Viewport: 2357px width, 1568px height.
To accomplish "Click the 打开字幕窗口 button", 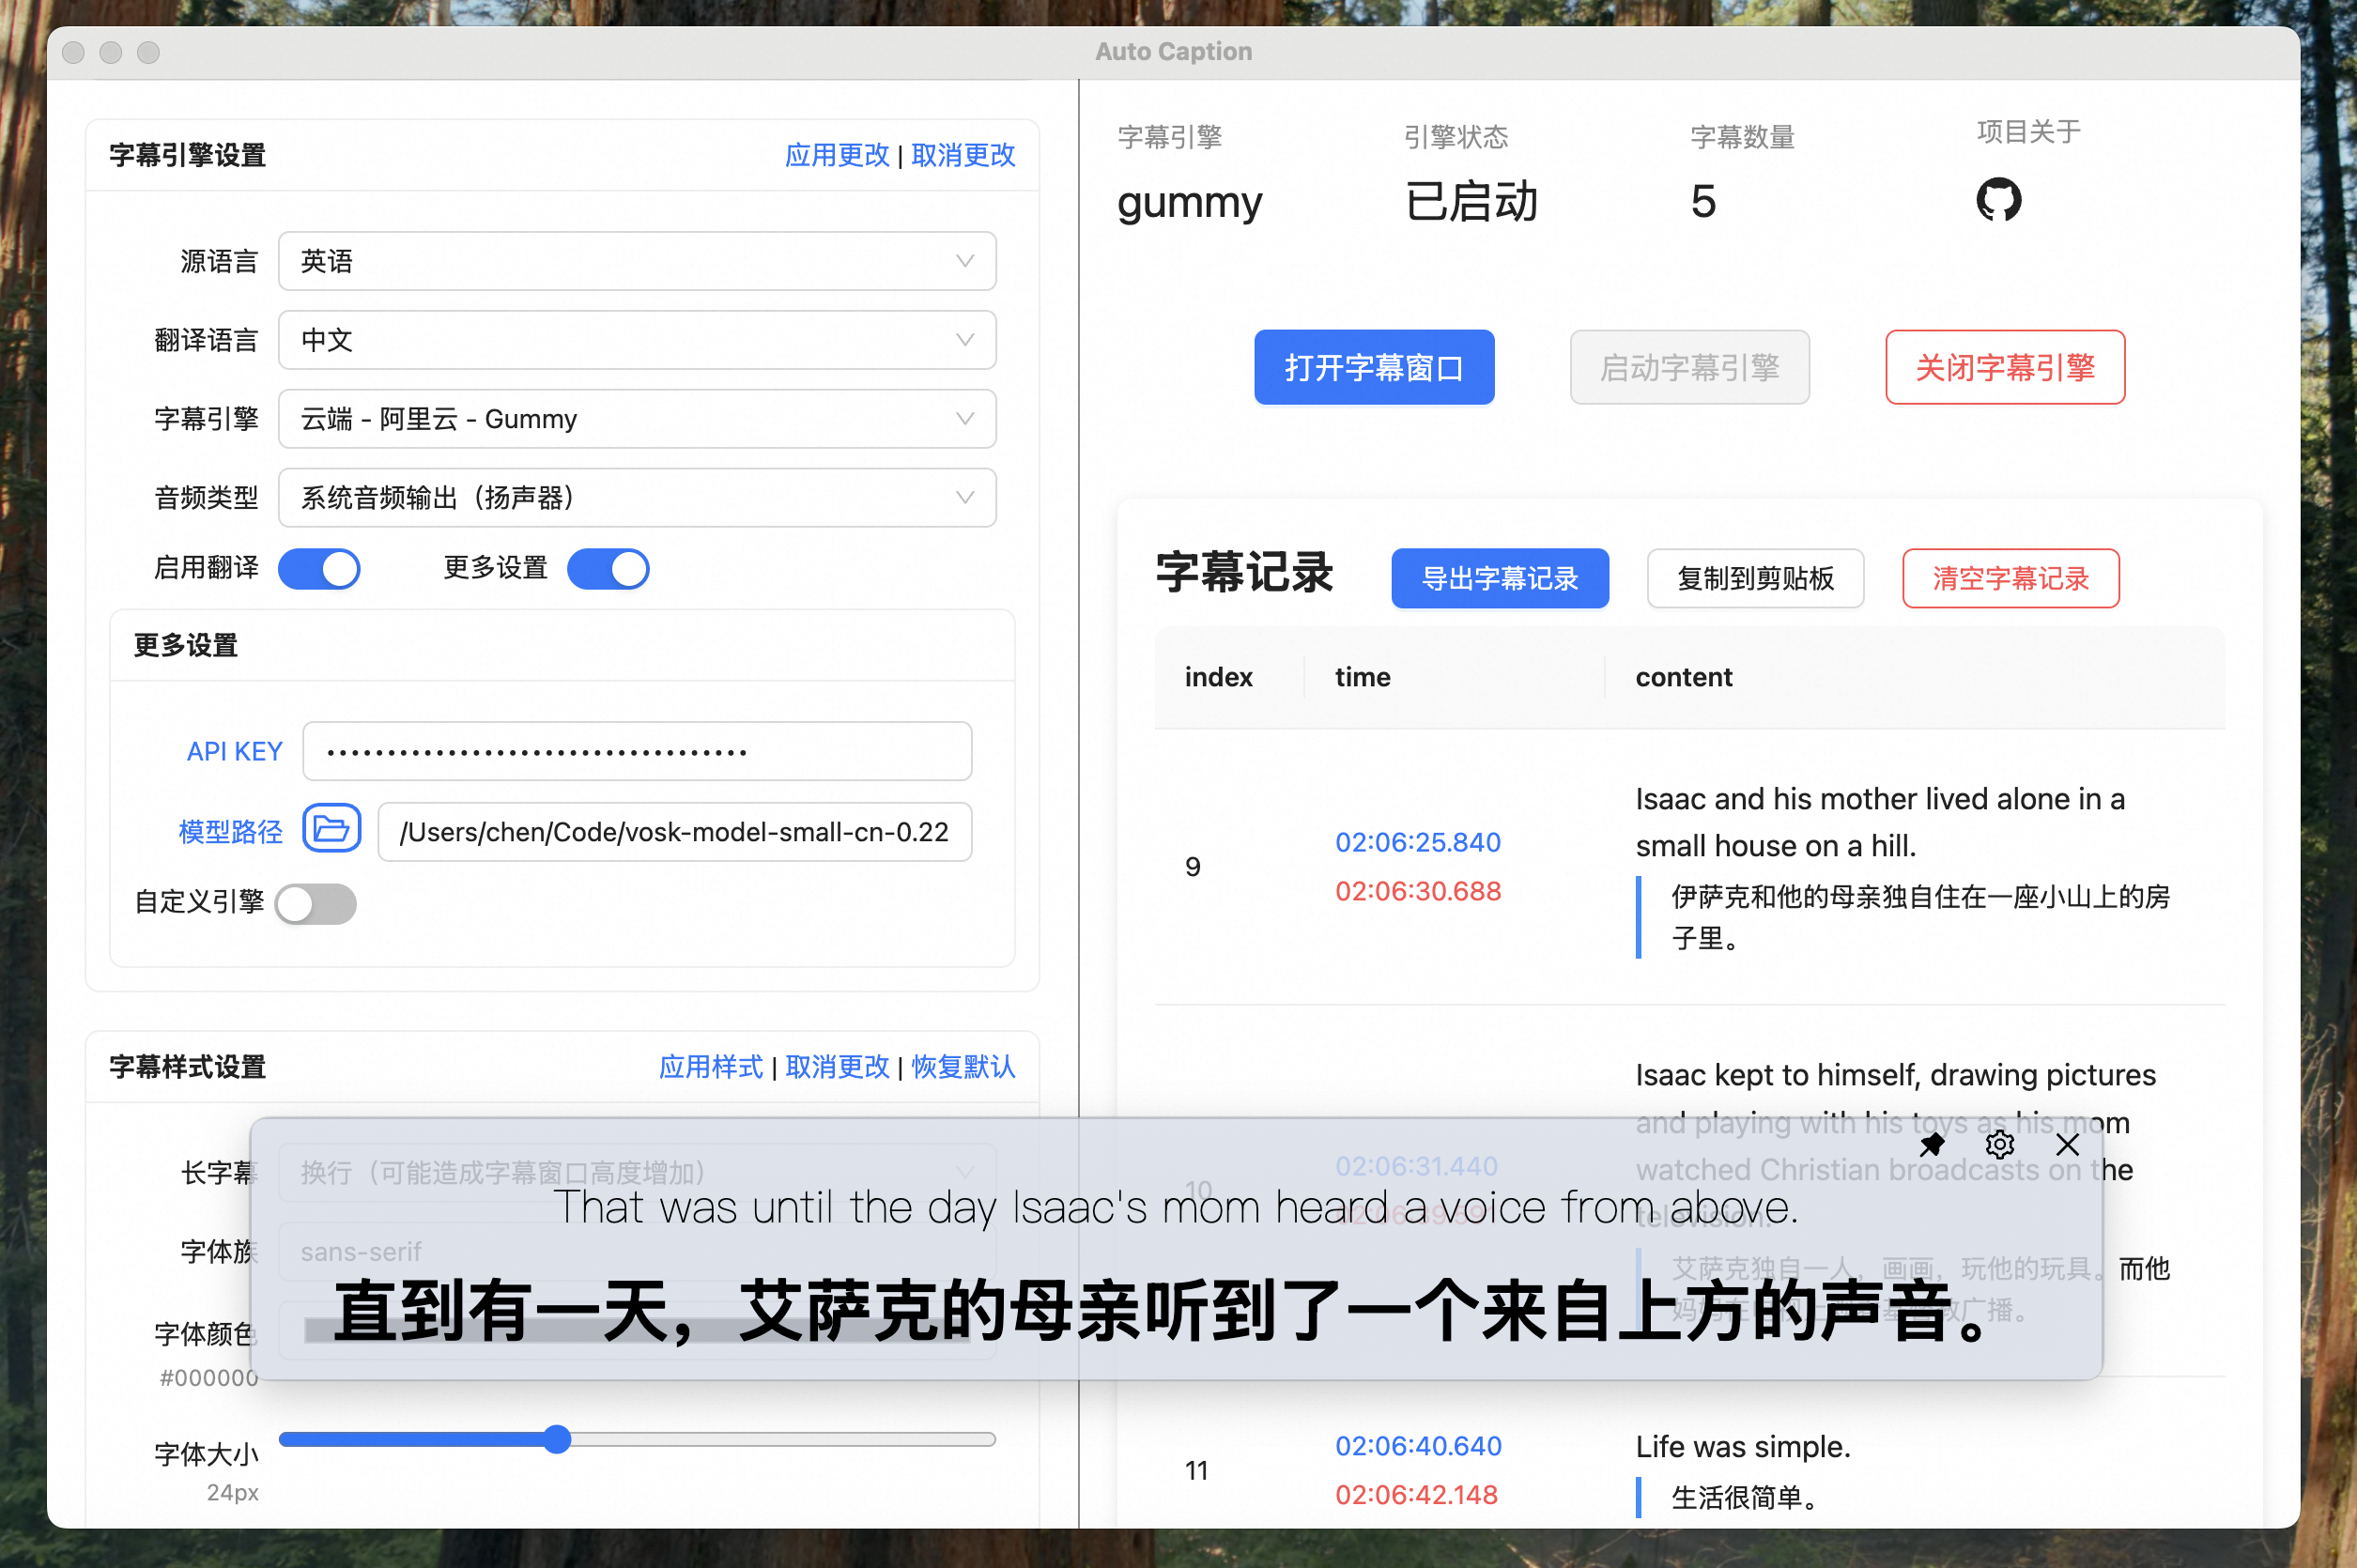I will click(x=1373, y=367).
